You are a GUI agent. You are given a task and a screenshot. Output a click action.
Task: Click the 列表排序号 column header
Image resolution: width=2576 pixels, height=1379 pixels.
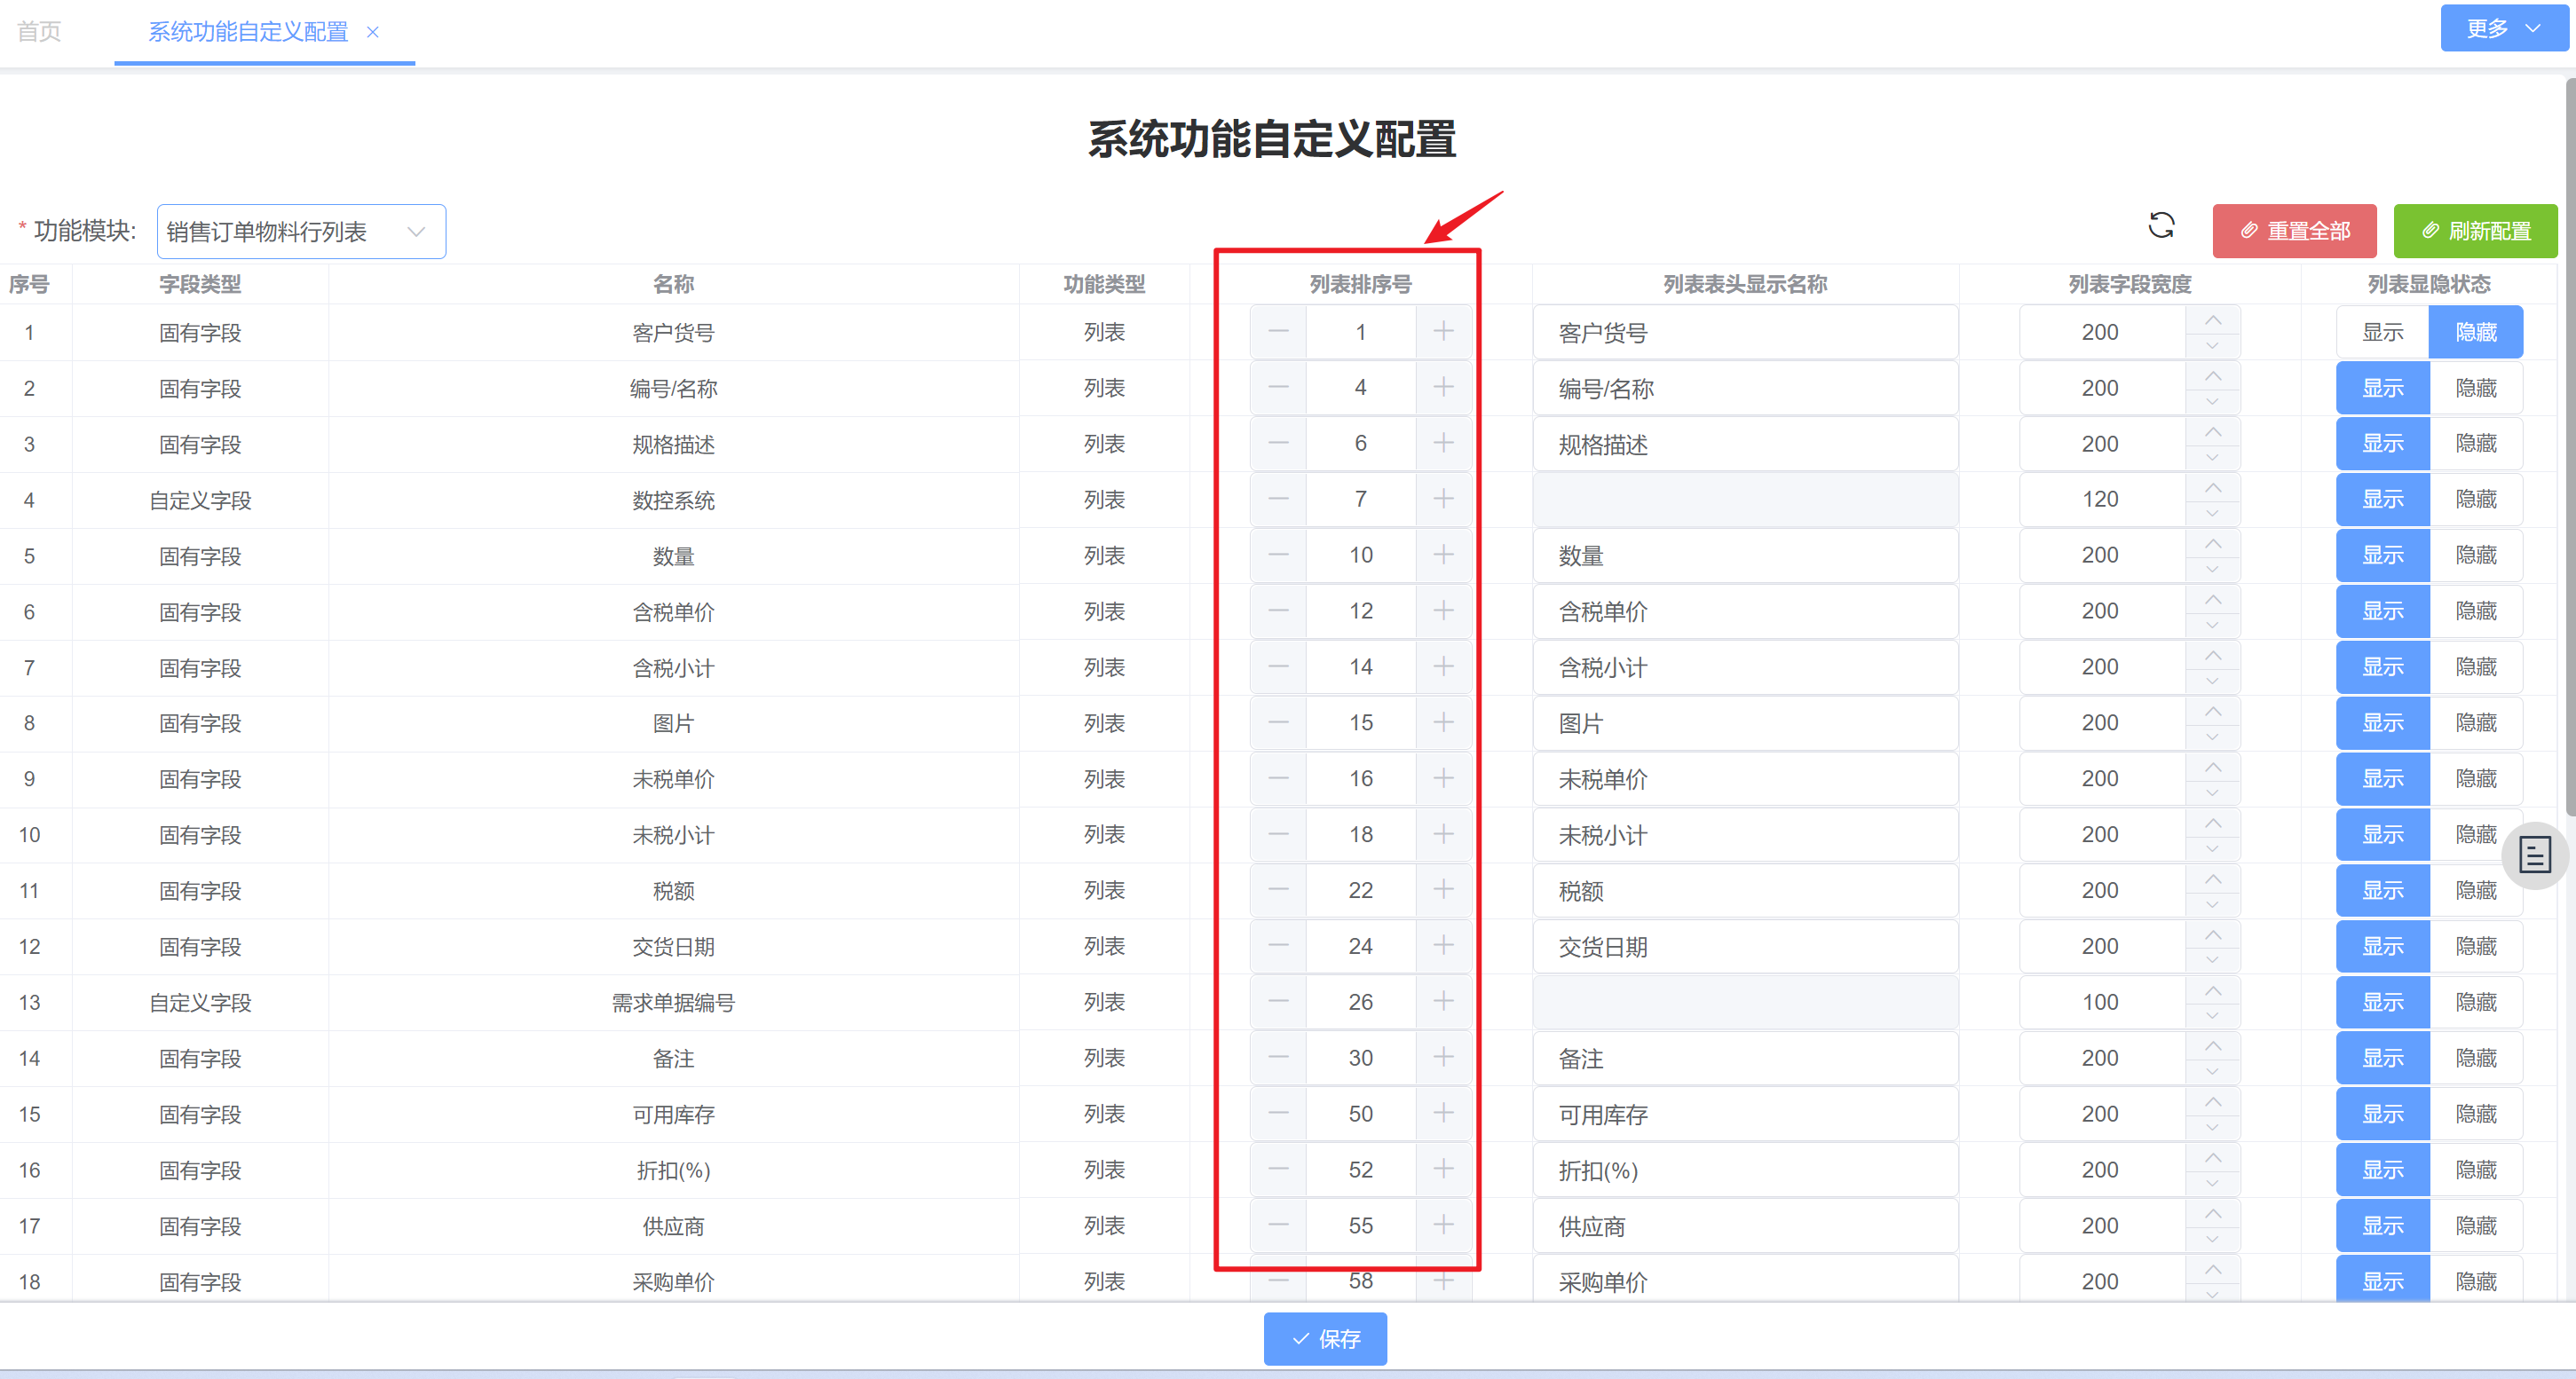pos(1360,284)
